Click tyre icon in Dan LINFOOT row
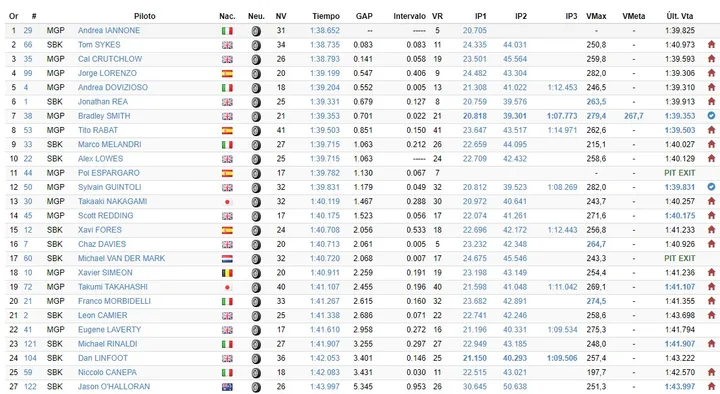Image resolution: width=720 pixels, height=394 pixels. (256, 359)
